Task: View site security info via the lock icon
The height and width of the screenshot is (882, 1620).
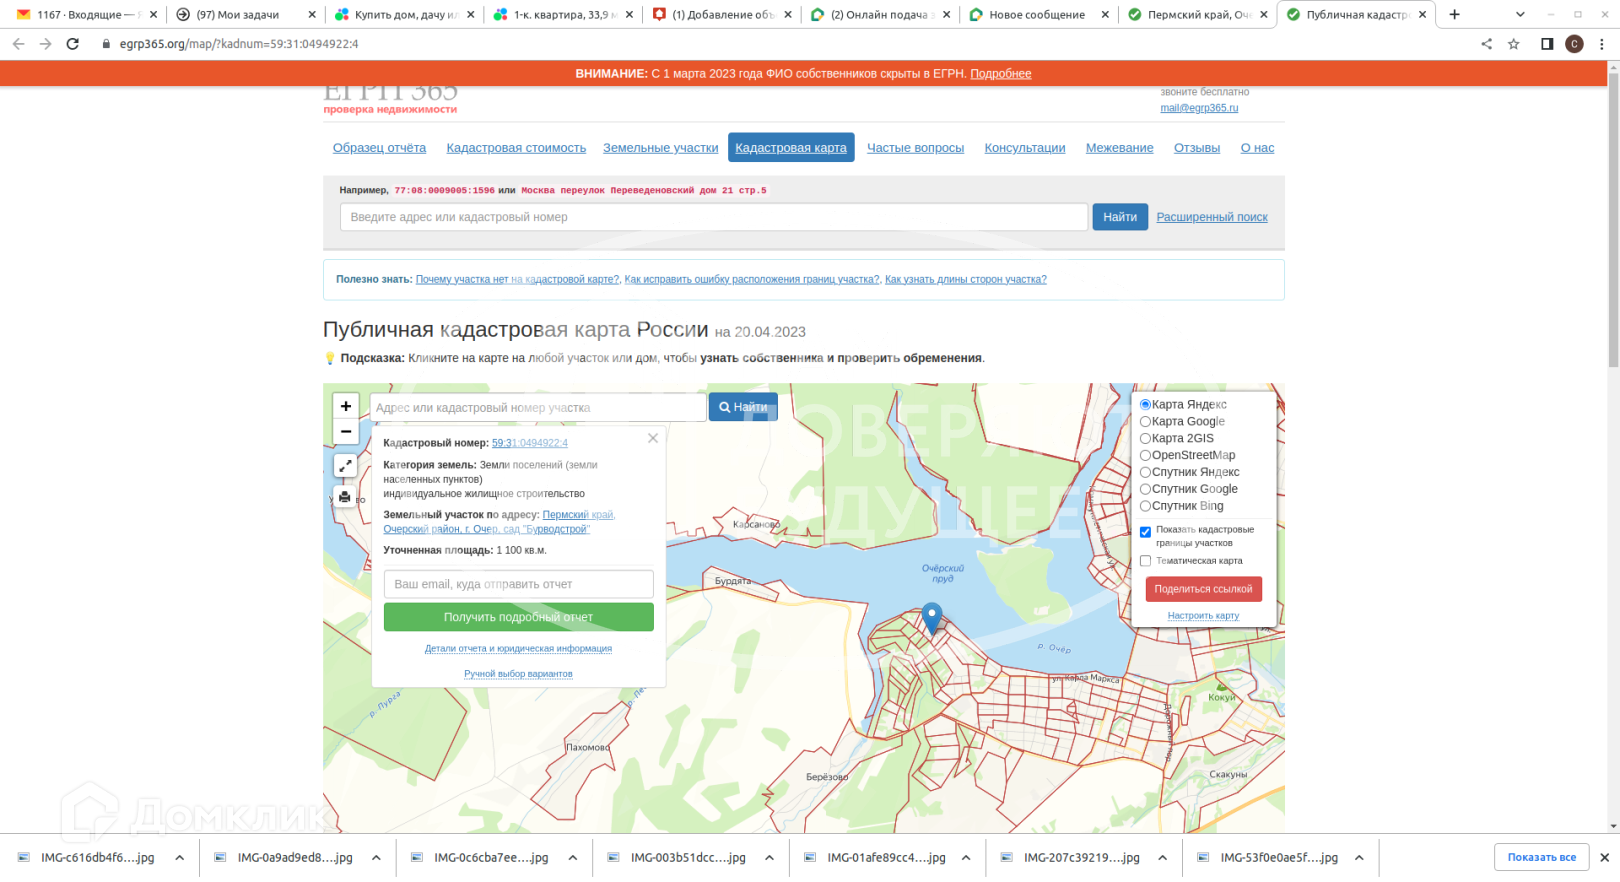Action: coord(107,44)
